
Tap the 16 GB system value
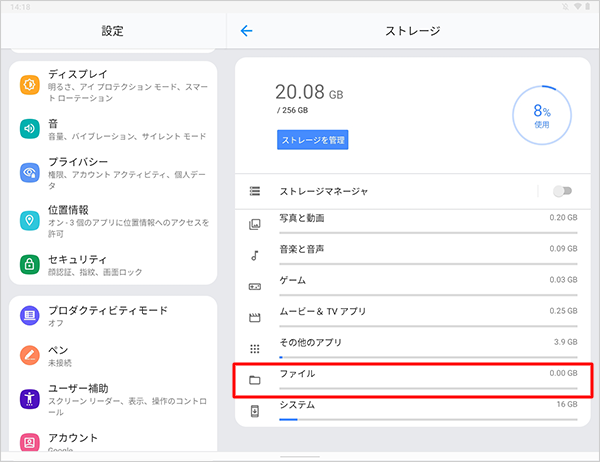[567, 404]
